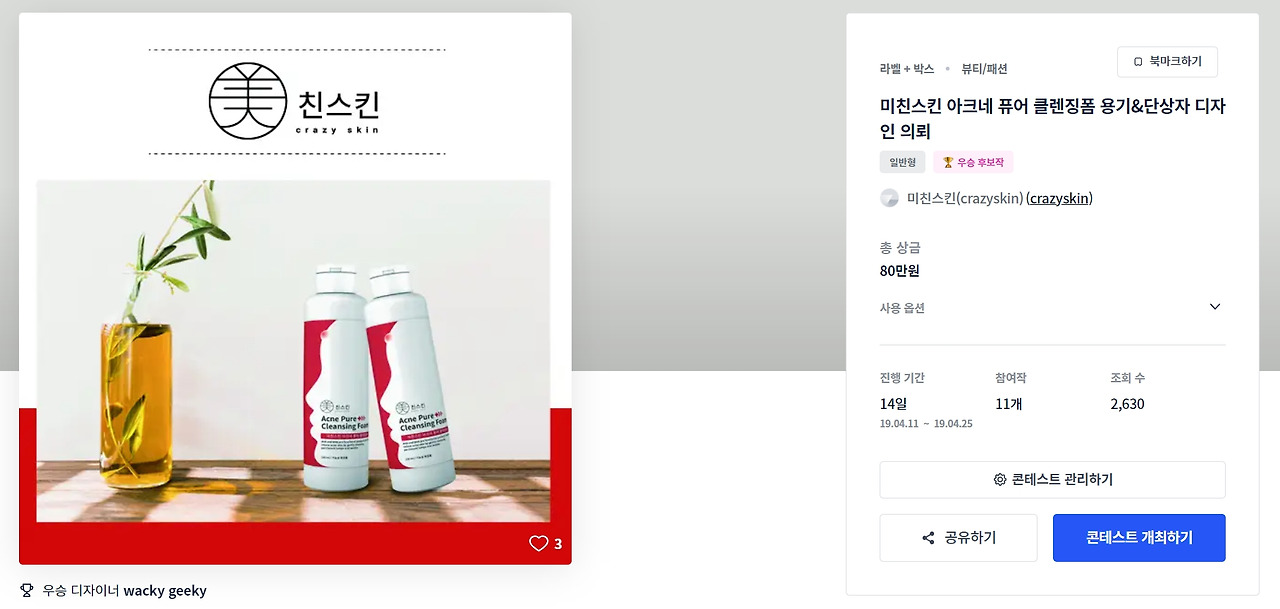1280x609 pixels.
Task: Click the crazyskin profile avatar
Action: pyautogui.click(x=889, y=198)
